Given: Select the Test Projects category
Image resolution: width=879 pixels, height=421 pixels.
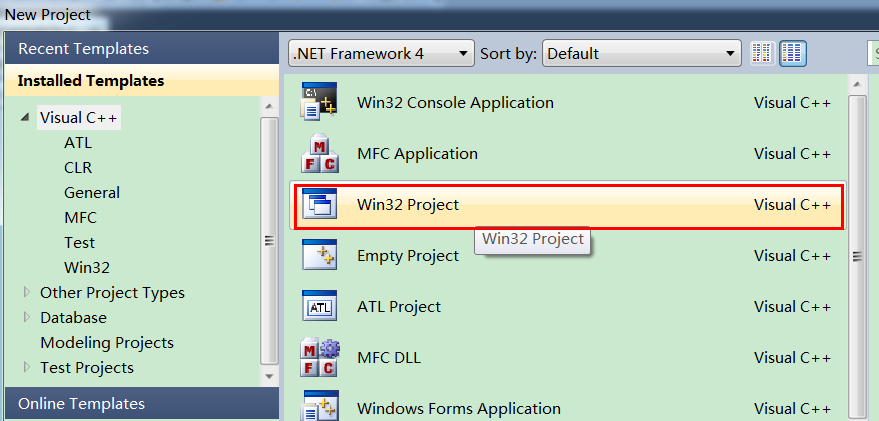Looking at the screenshot, I should [x=87, y=368].
